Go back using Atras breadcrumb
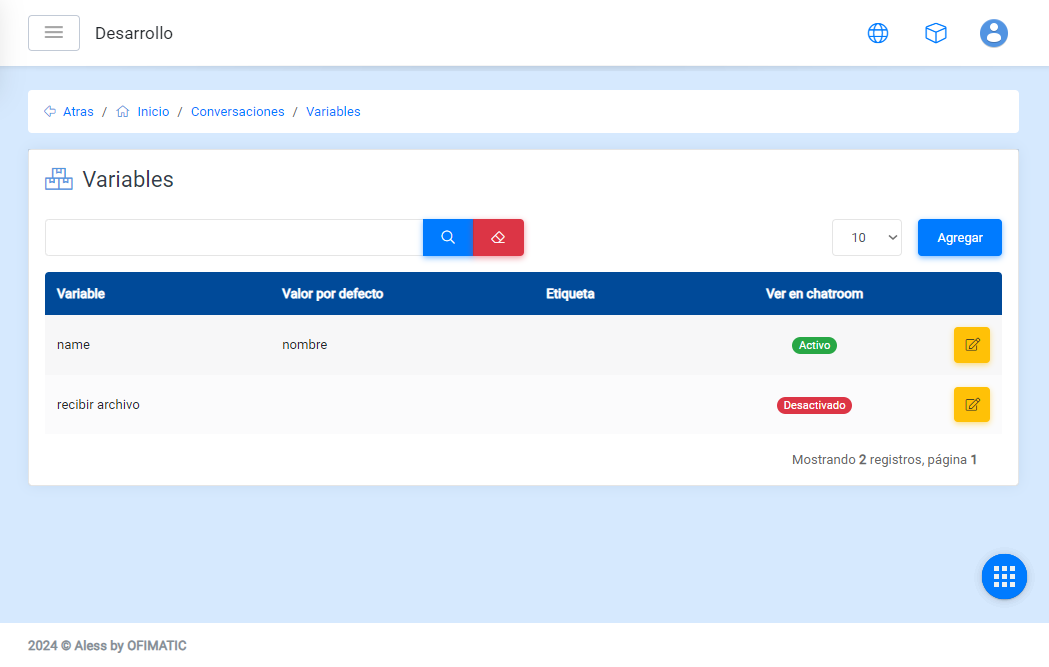This screenshot has width=1049, height=667. click(77, 112)
